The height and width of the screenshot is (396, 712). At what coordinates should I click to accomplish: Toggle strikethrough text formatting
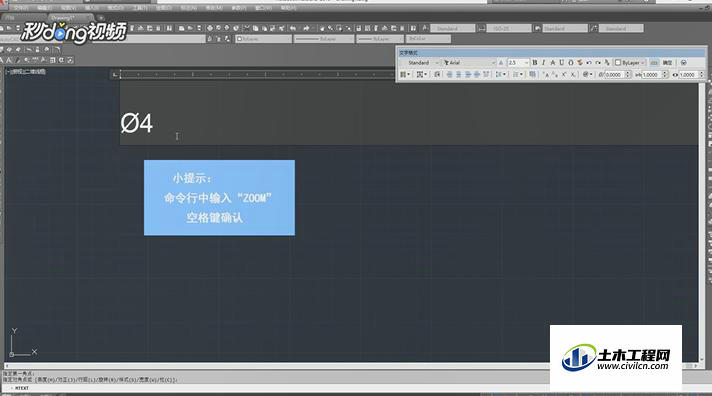click(553, 63)
